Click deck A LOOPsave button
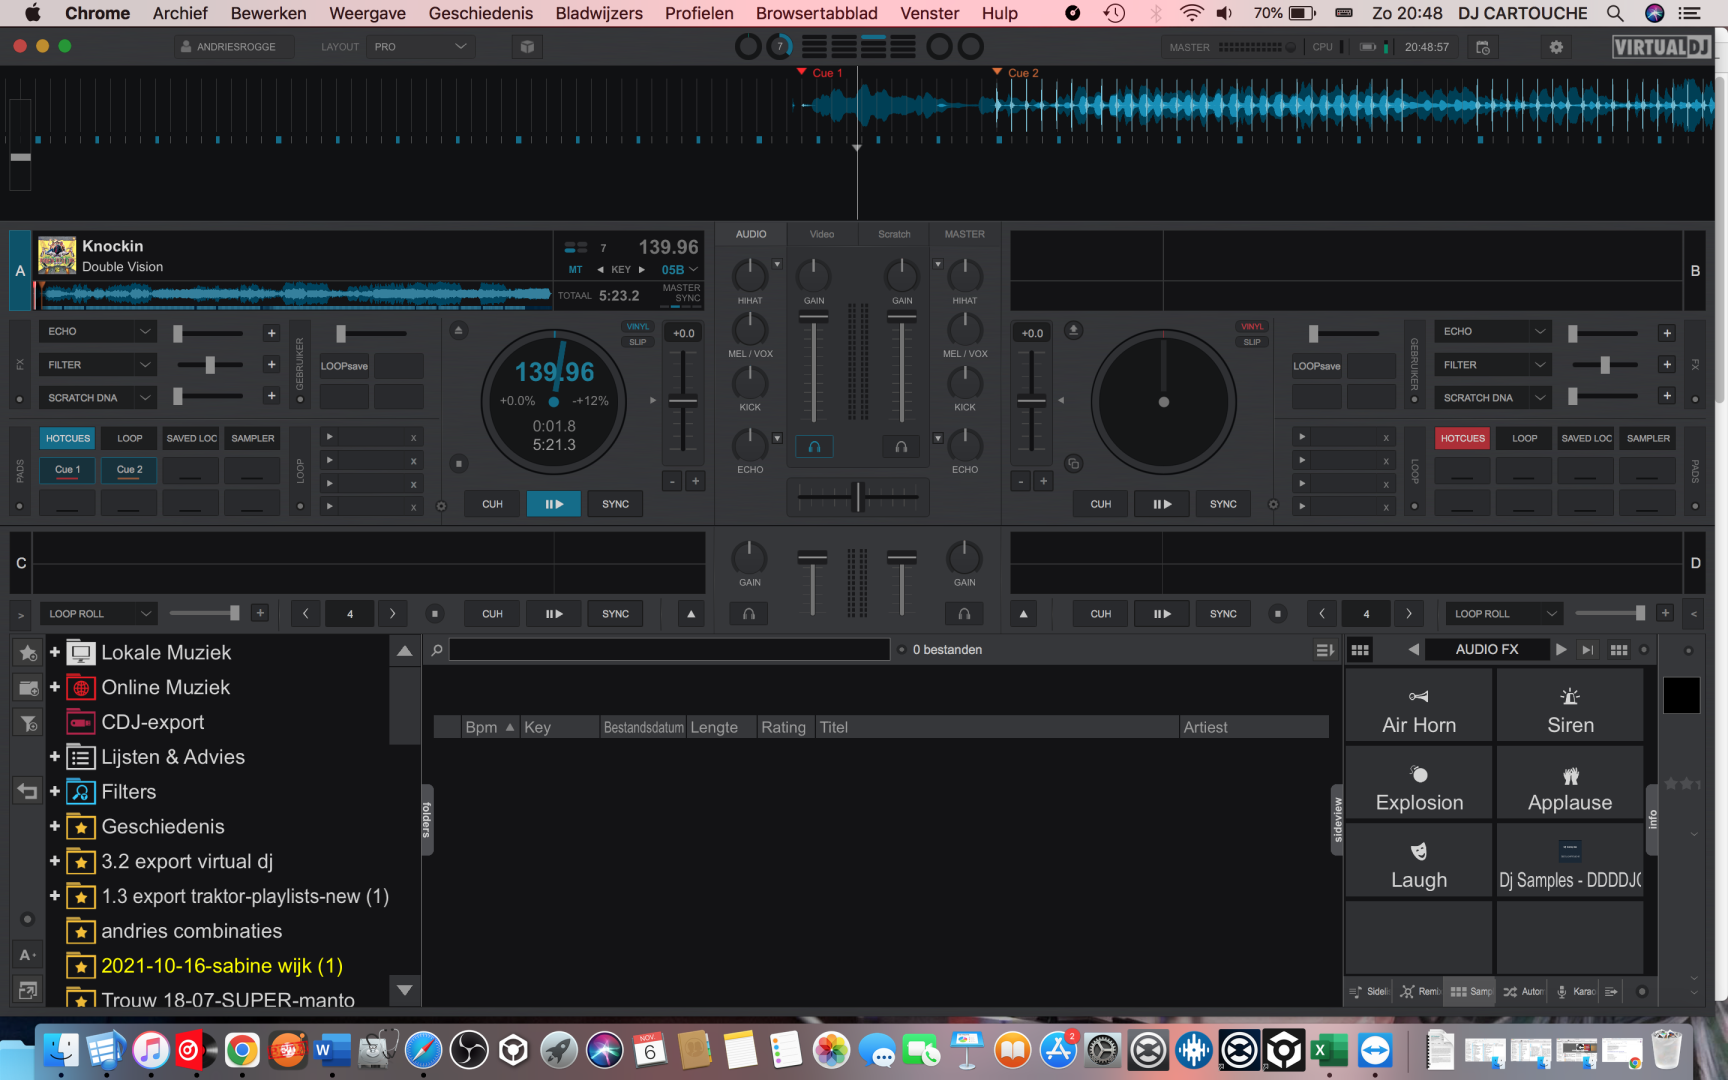The height and width of the screenshot is (1080, 1728). pos(344,366)
